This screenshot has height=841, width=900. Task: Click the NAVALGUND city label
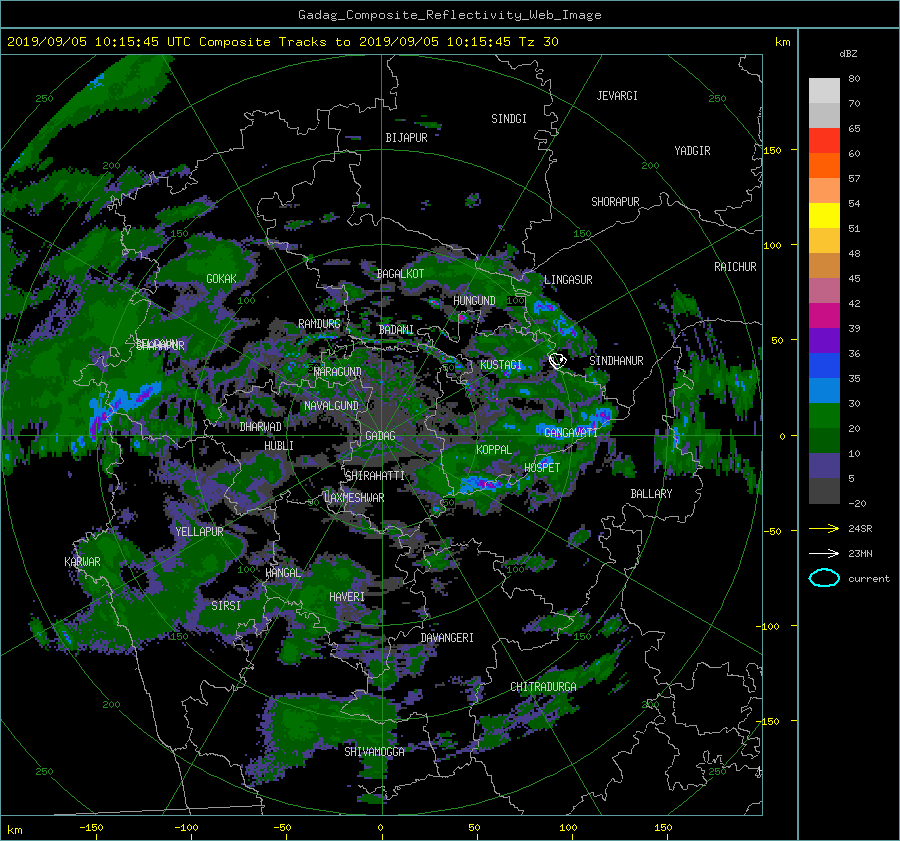pos(331,406)
